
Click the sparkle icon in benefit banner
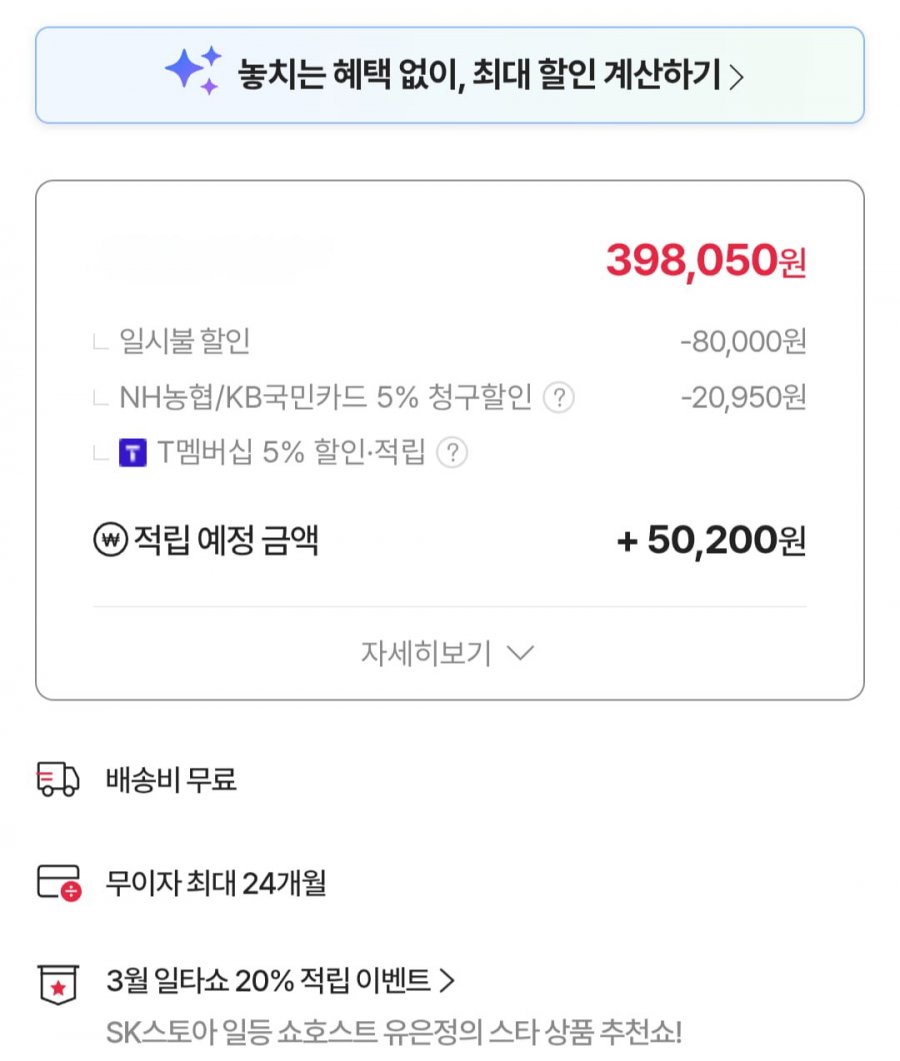tap(193, 72)
